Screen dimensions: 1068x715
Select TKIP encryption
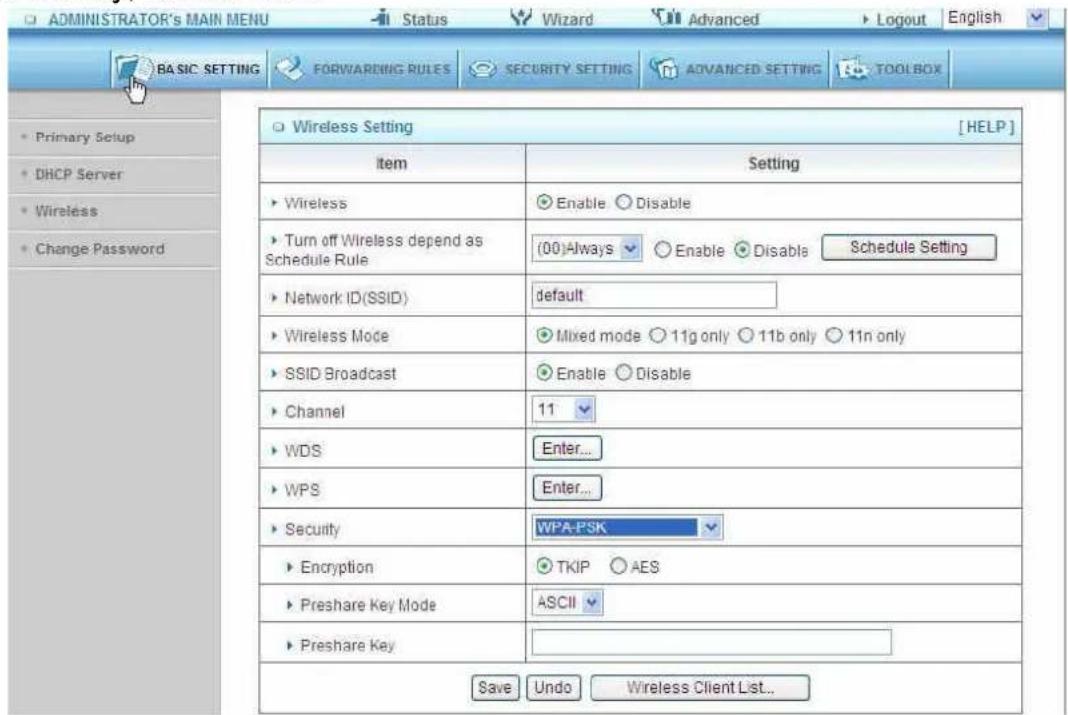544,566
